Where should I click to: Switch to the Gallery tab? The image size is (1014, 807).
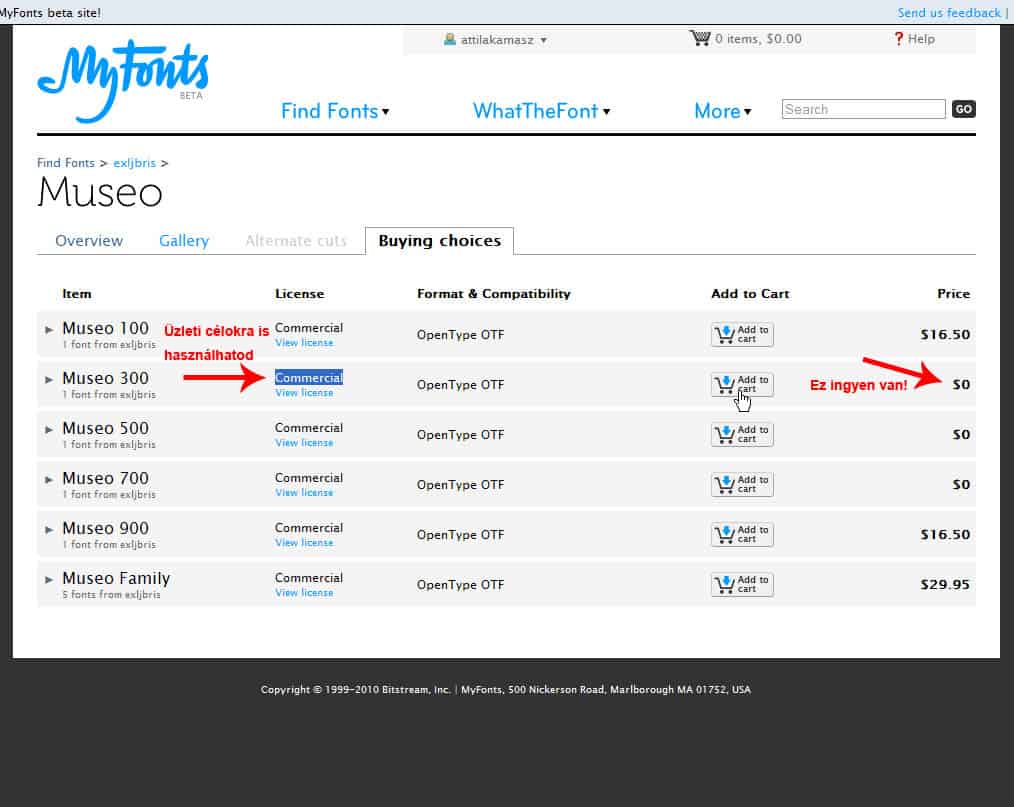pos(184,241)
